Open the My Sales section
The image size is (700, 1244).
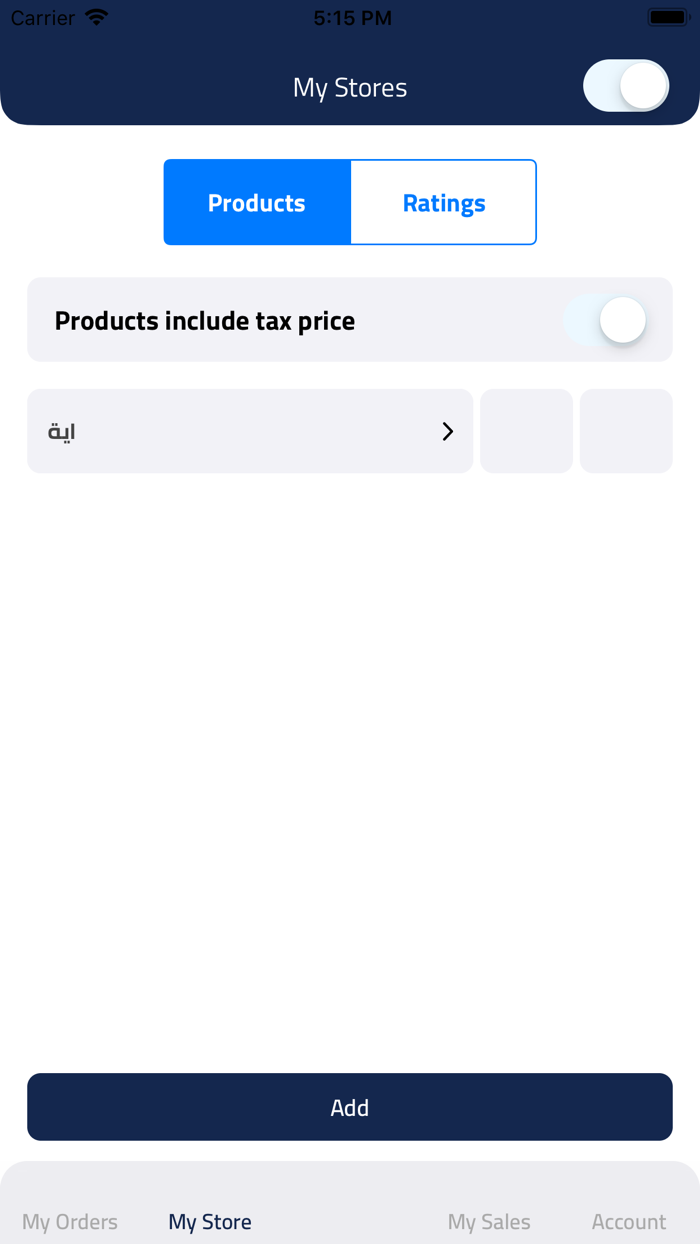[x=489, y=1221]
